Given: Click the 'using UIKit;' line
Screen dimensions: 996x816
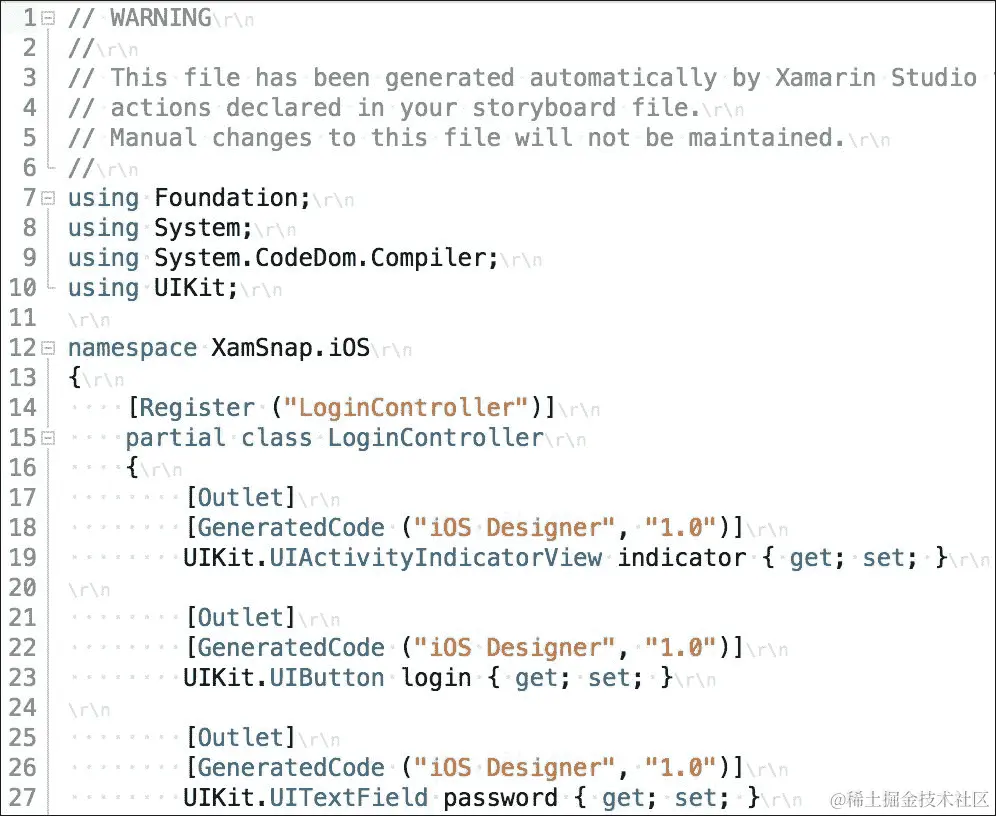Looking at the screenshot, I should [x=153, y=288].
